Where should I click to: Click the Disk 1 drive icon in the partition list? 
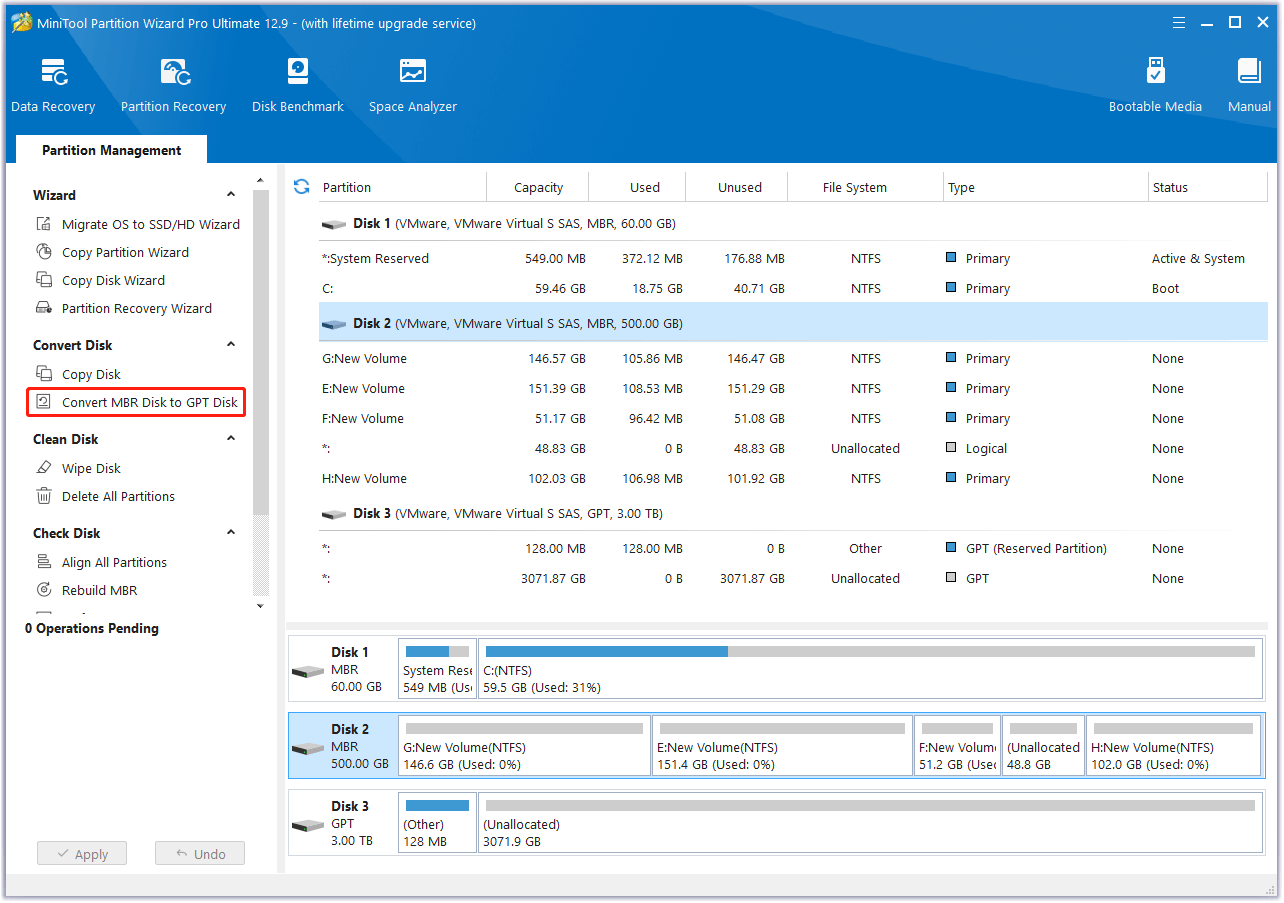[334, 224]
